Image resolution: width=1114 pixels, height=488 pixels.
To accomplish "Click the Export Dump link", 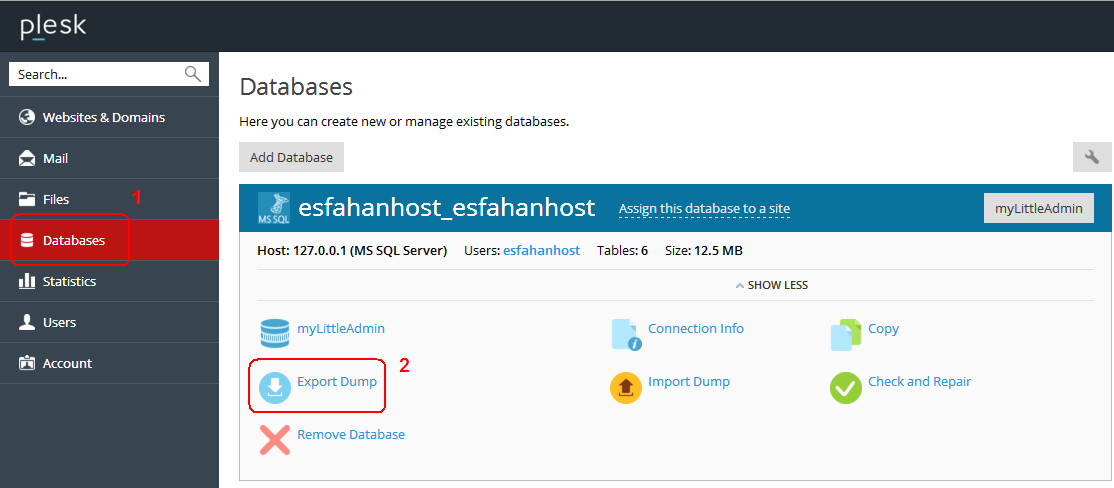I will [x=337, y=382].
